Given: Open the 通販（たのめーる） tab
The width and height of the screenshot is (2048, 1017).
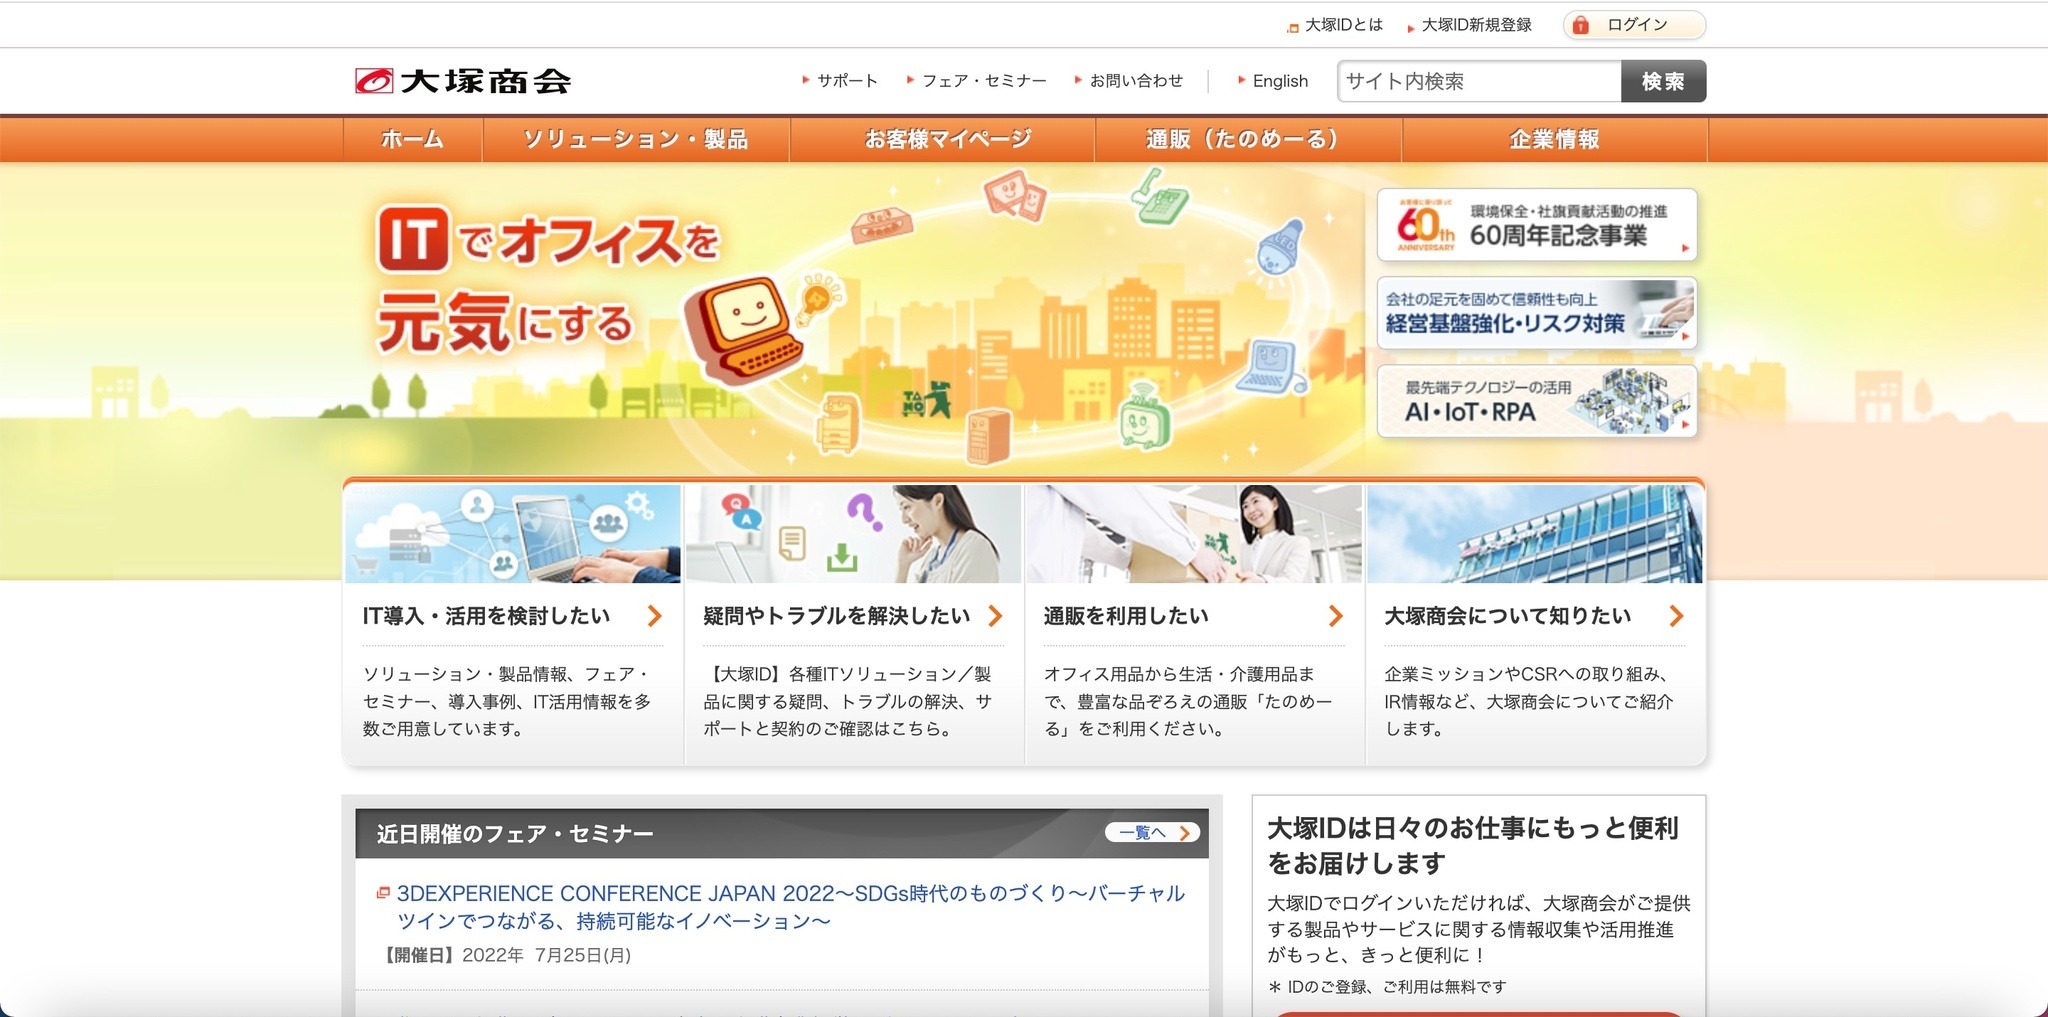Looking at the screenshot, I should point(1248,139).
